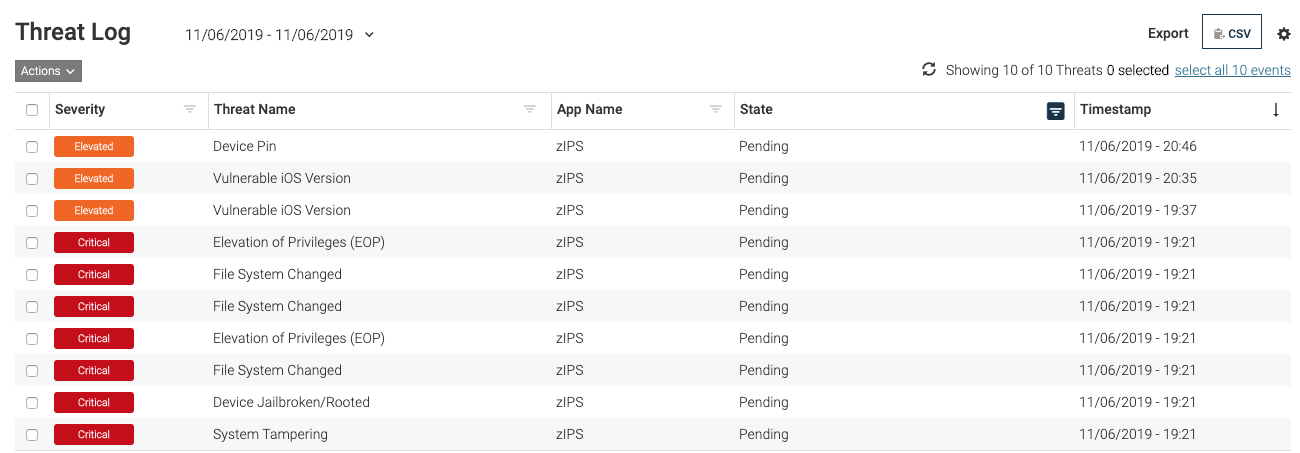
Task: Export the threat log as CSV
Action: (x=1231, y=33)
